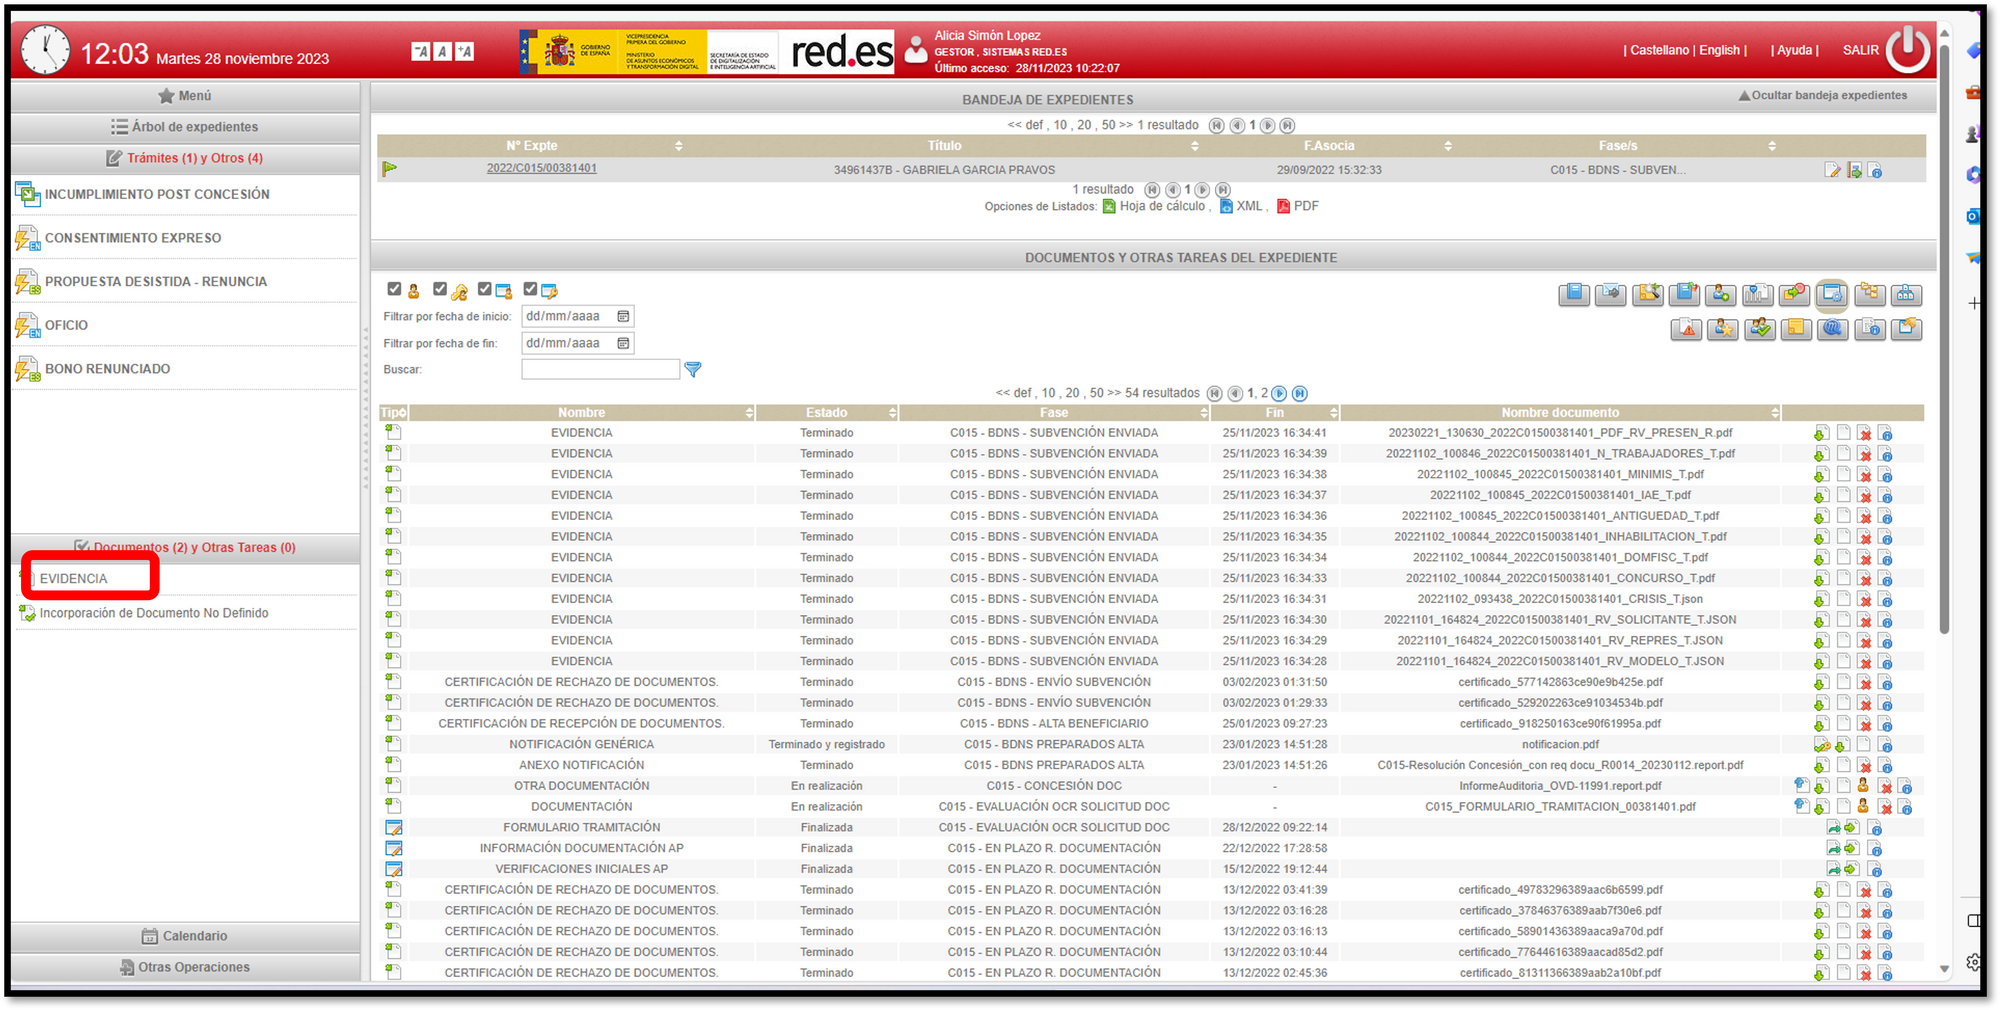The image size is (2000, 1010).
Task: Click the document with warning triangle icon
Action: pos(1686,329)
